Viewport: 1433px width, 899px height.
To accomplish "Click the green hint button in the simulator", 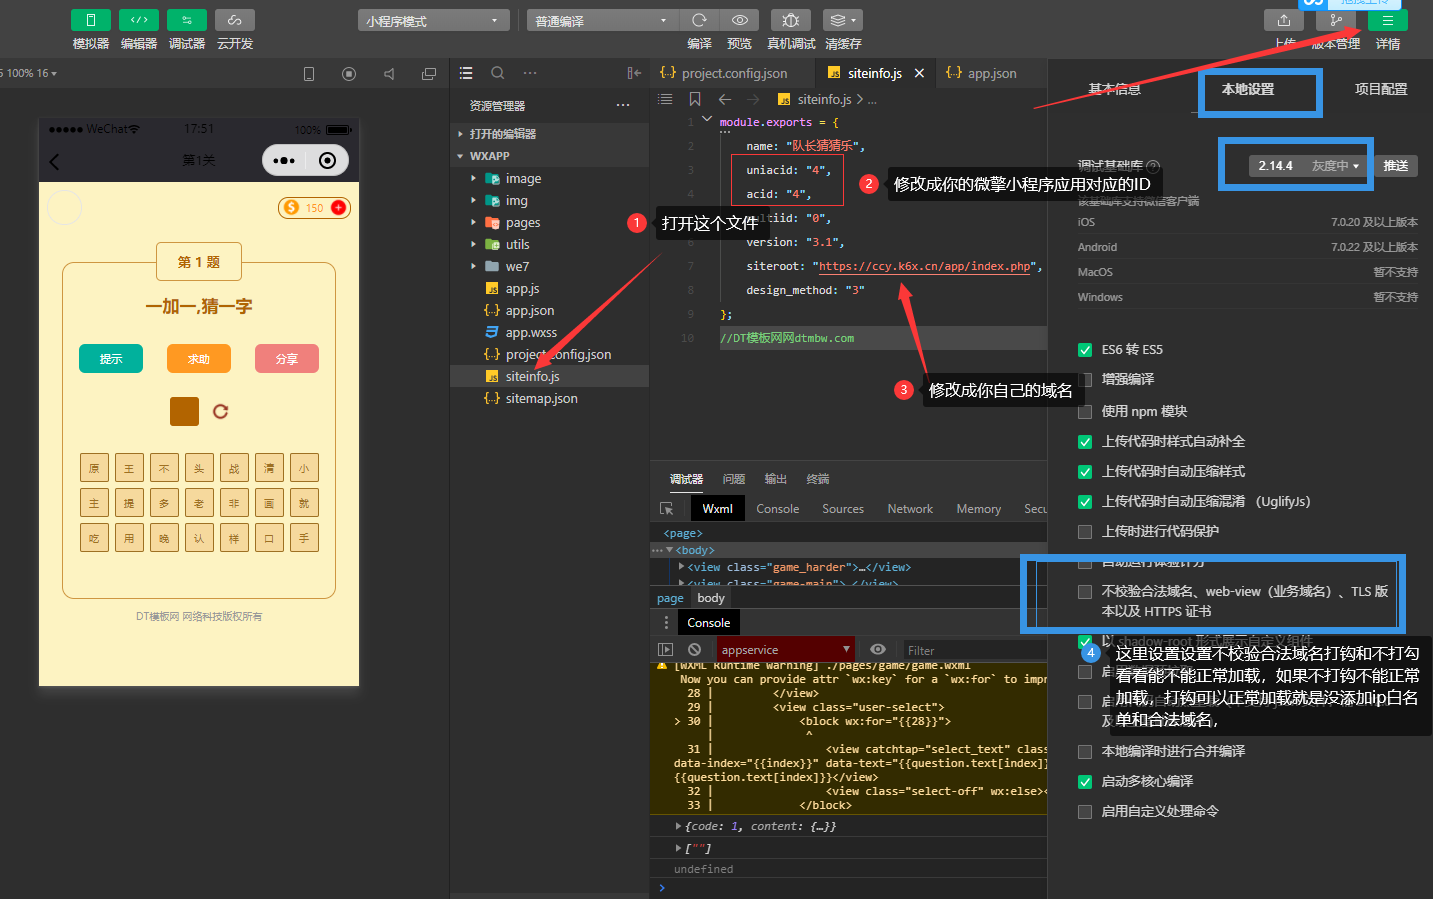I will (x=111, y=359).
